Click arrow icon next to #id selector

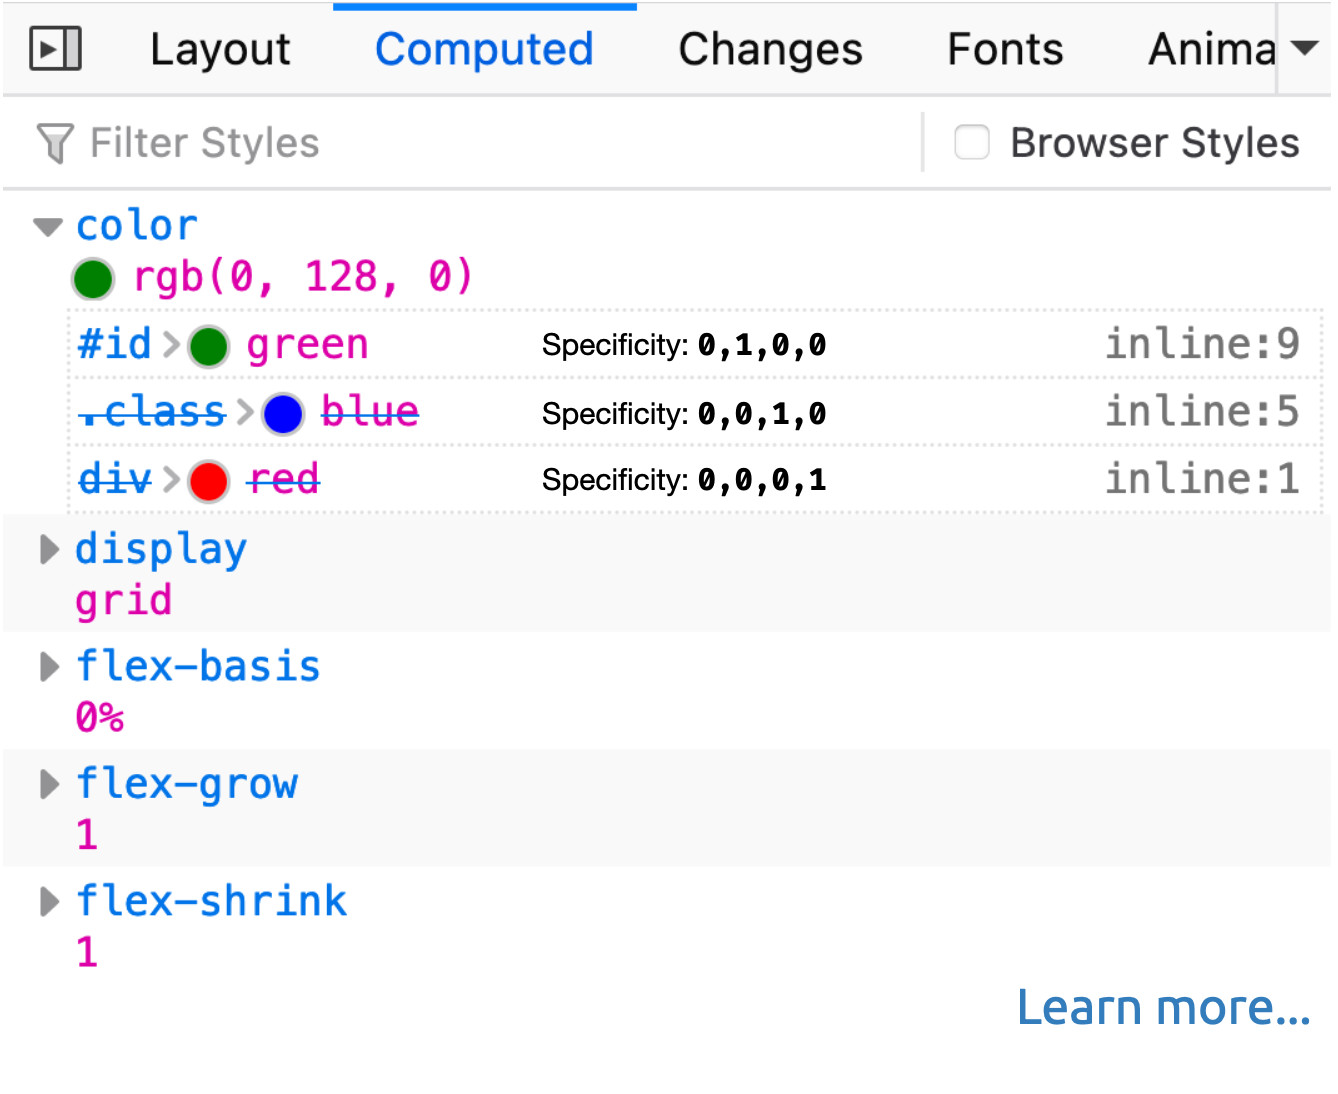pos(171,346)
